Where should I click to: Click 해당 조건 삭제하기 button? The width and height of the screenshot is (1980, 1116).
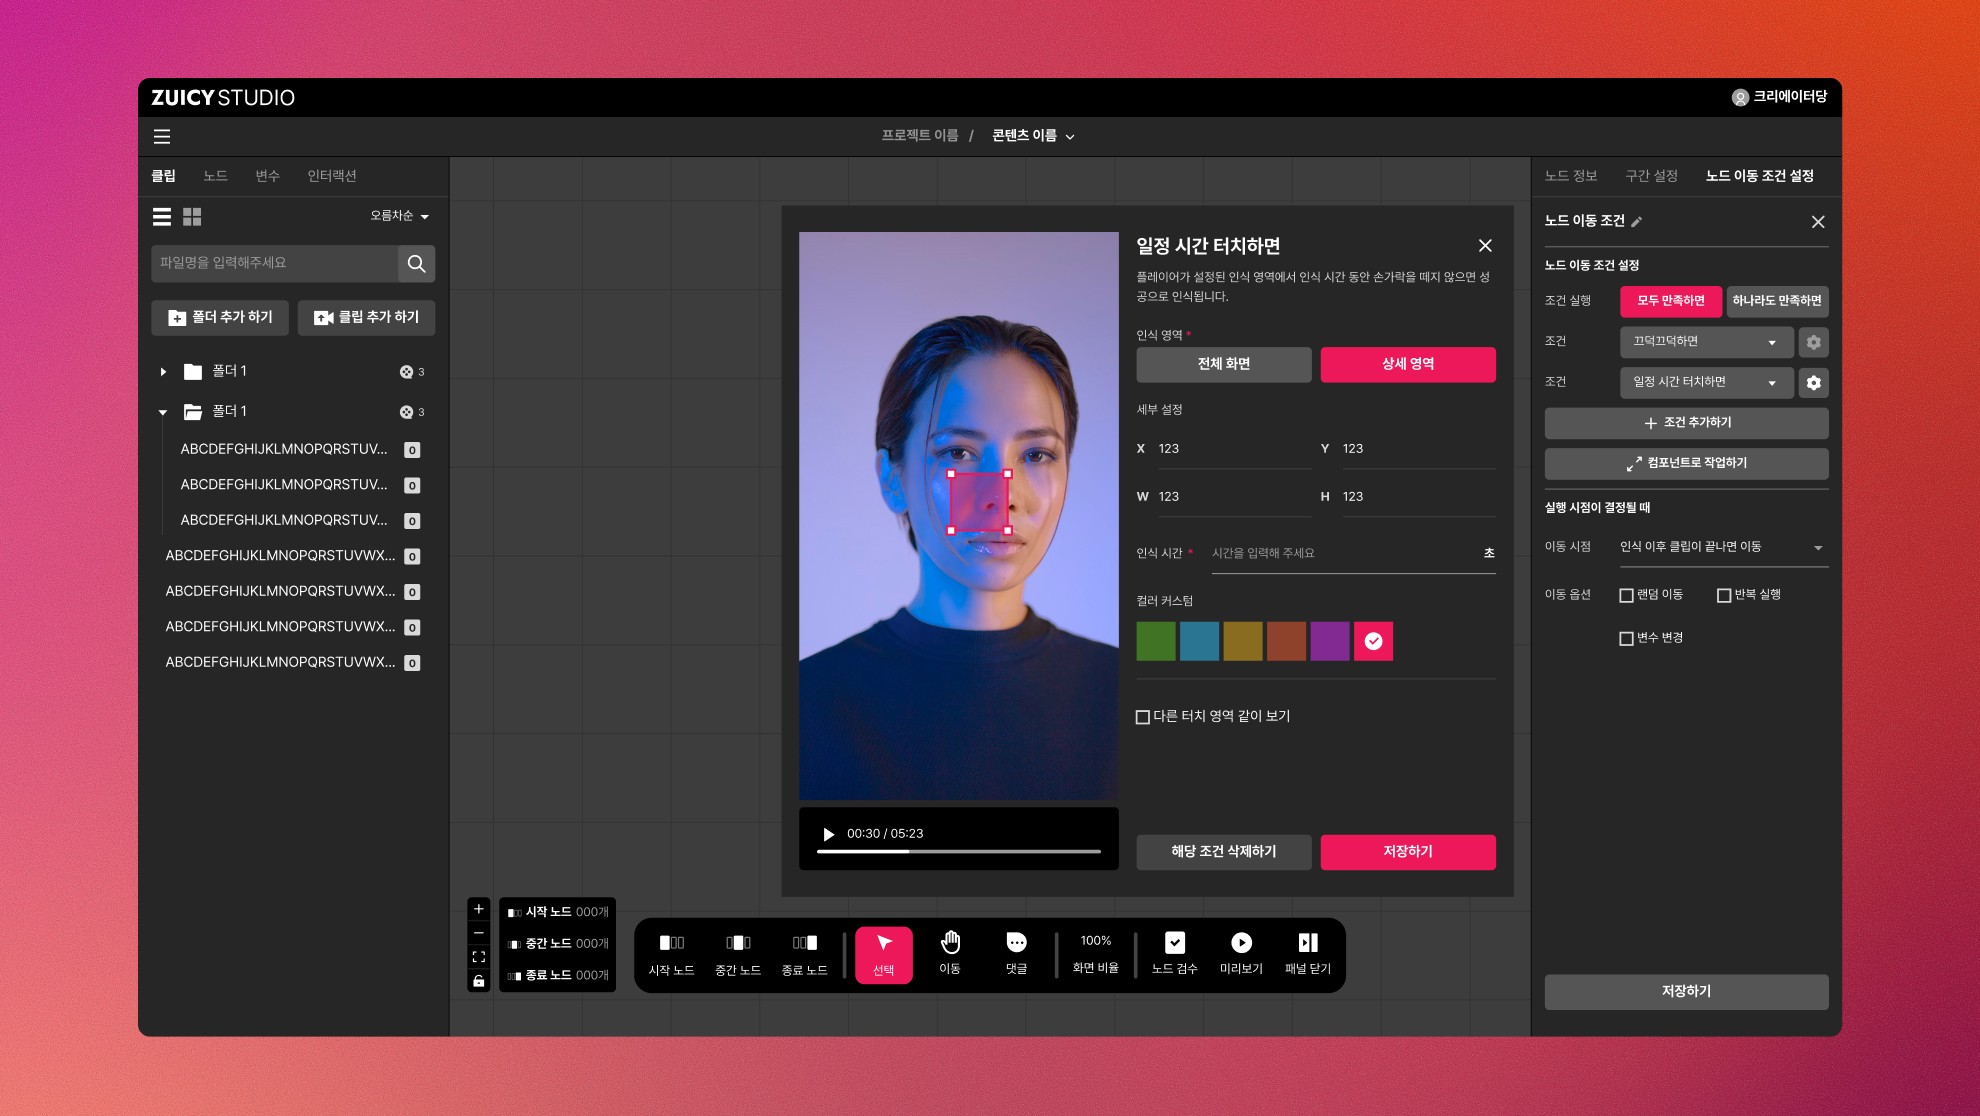[1223, 852]
